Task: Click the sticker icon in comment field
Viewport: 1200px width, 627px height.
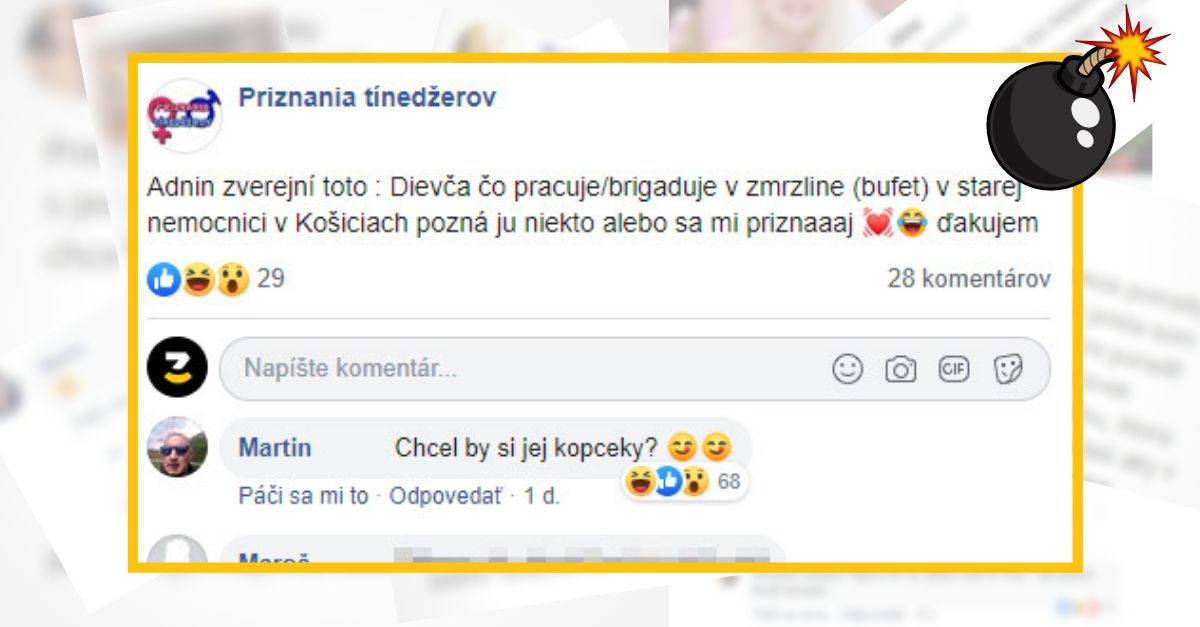Action: point(1010,369)
